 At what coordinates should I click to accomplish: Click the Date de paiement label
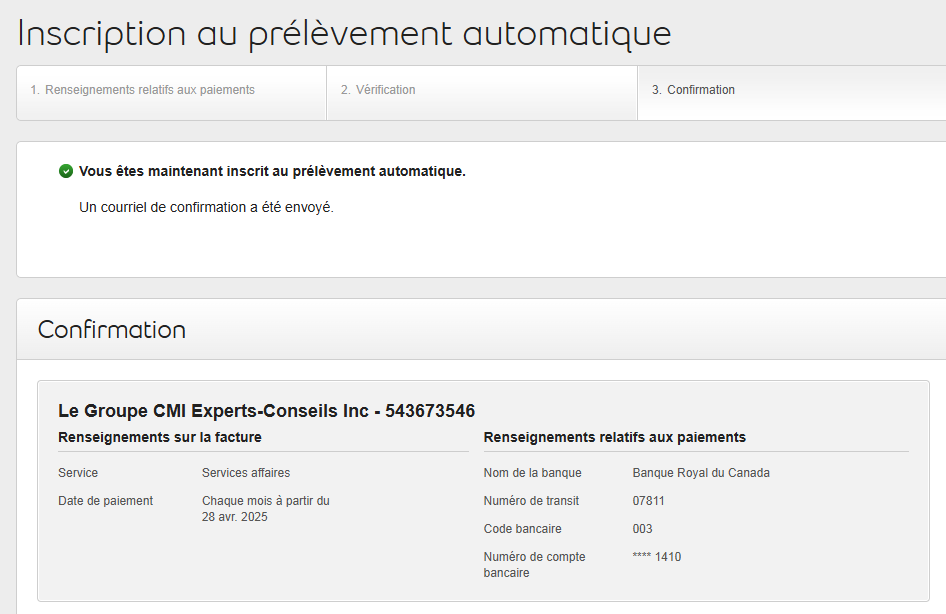click(106, 501)
